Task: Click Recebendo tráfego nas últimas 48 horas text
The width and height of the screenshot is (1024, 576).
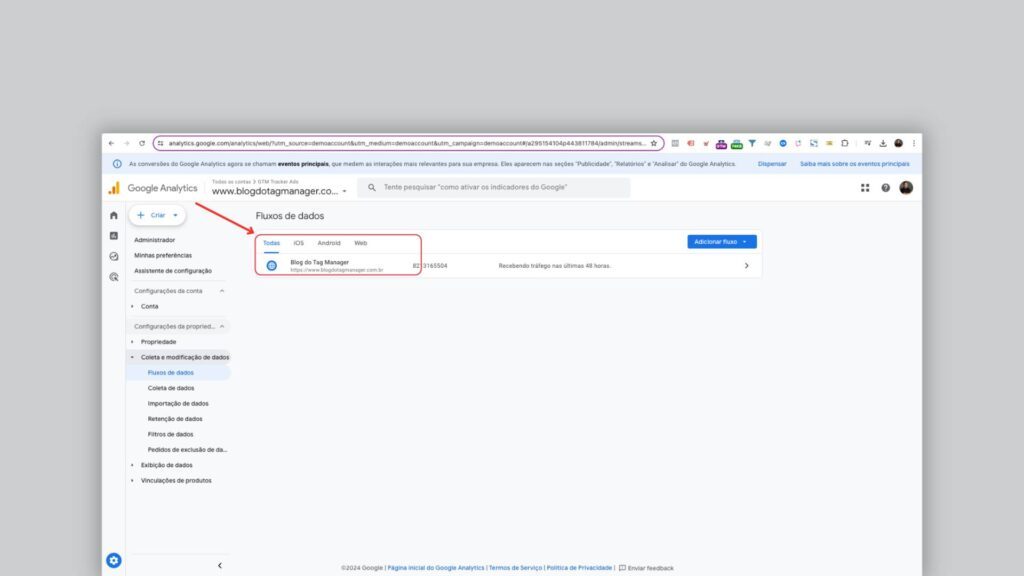Action: [x=554, y=266]
